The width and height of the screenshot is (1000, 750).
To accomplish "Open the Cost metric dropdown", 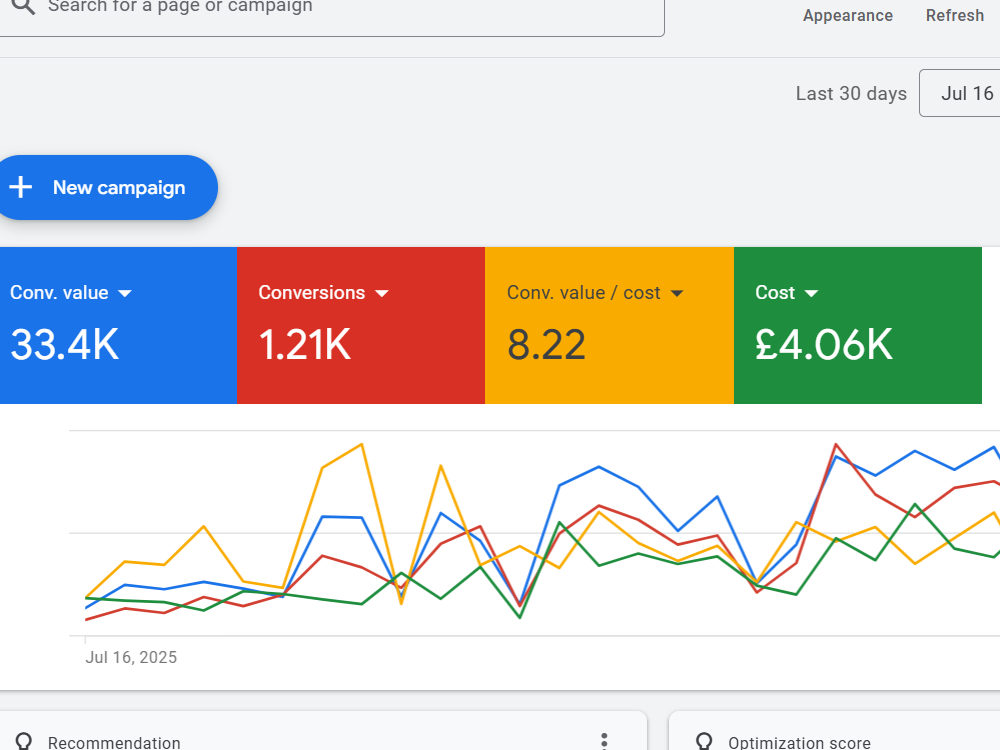I will (x=786, y=293).
